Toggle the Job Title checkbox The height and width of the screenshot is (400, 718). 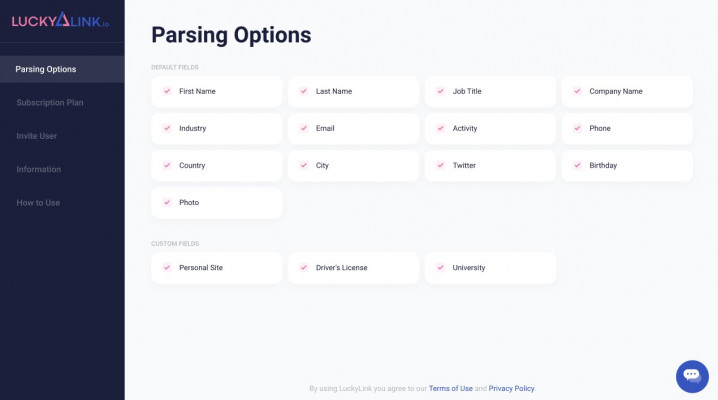coord(441,91)
